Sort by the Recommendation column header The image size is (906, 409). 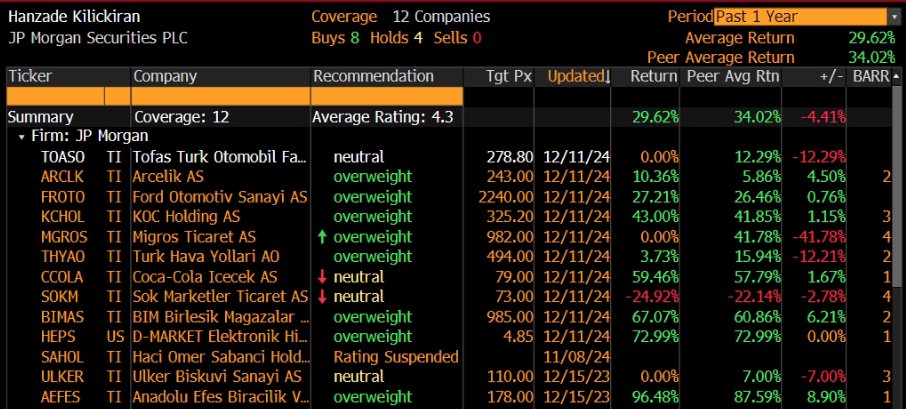pos(373,76)
